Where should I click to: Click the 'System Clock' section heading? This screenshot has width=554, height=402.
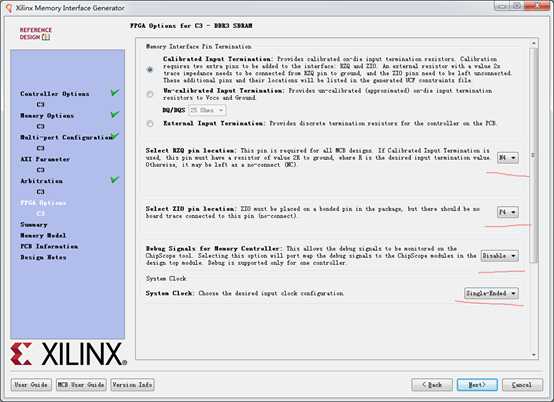click(166, 279)
